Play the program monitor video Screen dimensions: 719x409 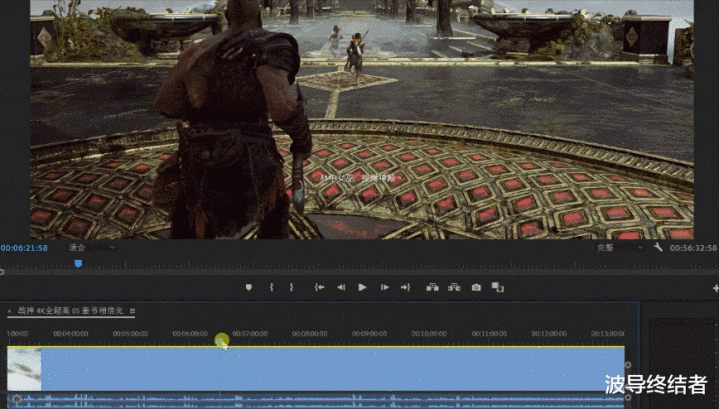(x=362, y=287)
